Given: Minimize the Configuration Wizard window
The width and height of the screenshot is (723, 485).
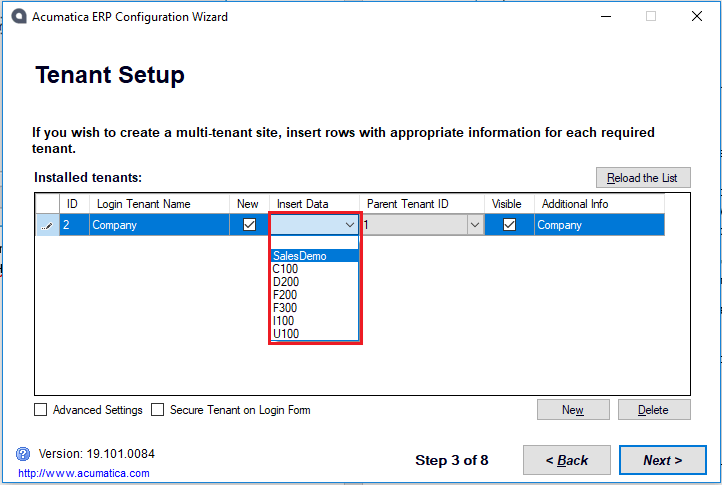Looking at the screenshot, I should [x=606, y=17].
